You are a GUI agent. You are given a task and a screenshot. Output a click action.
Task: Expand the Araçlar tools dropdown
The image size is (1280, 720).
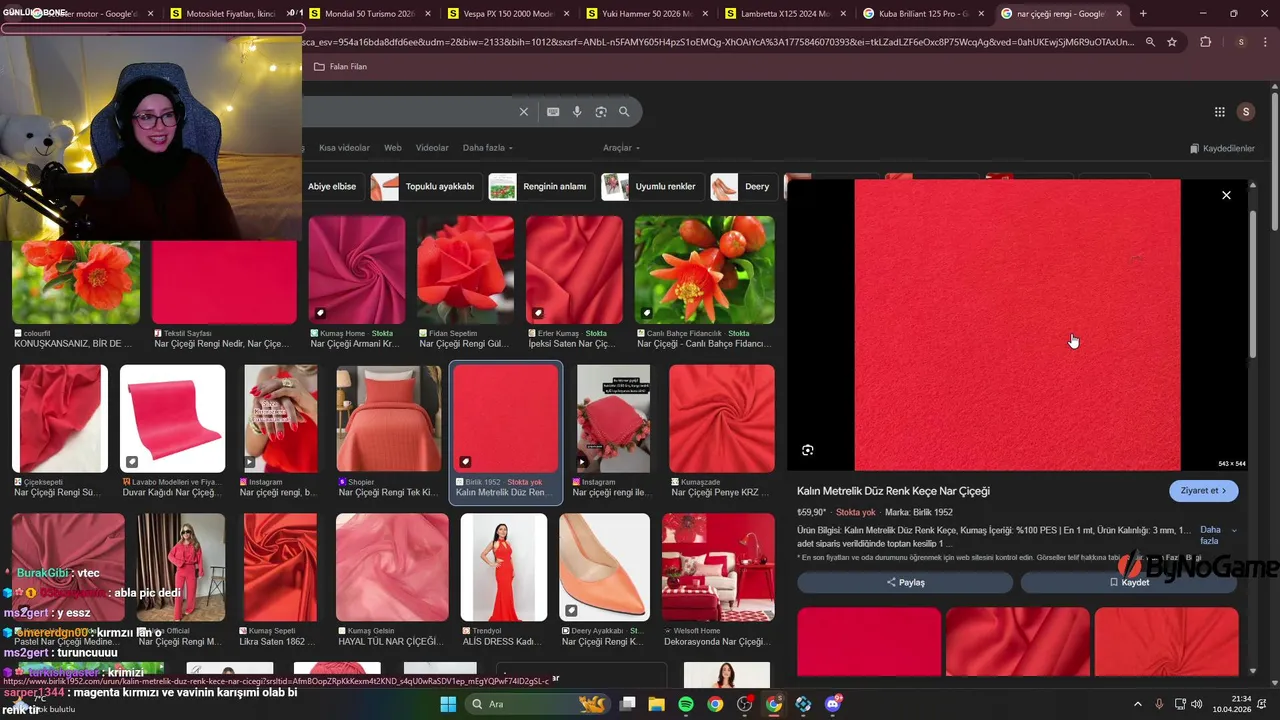(x=621, y=148)
